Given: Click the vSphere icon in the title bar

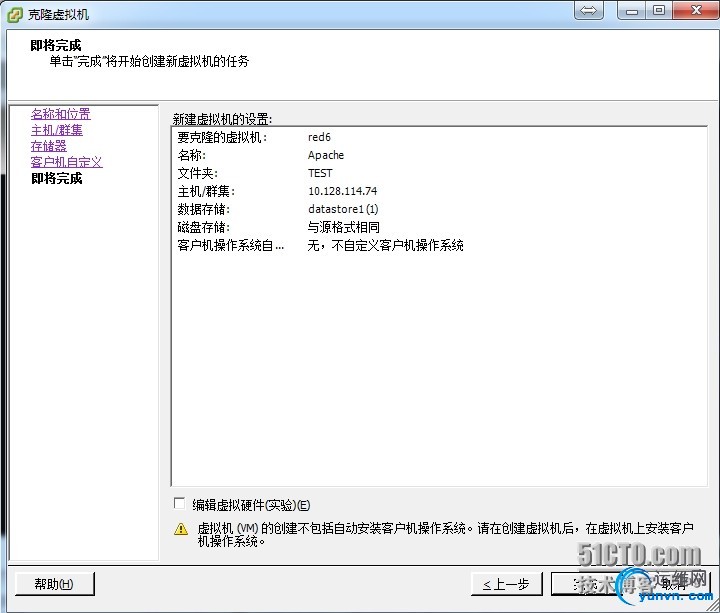Looking at the screenshot, I should (15, 14).
